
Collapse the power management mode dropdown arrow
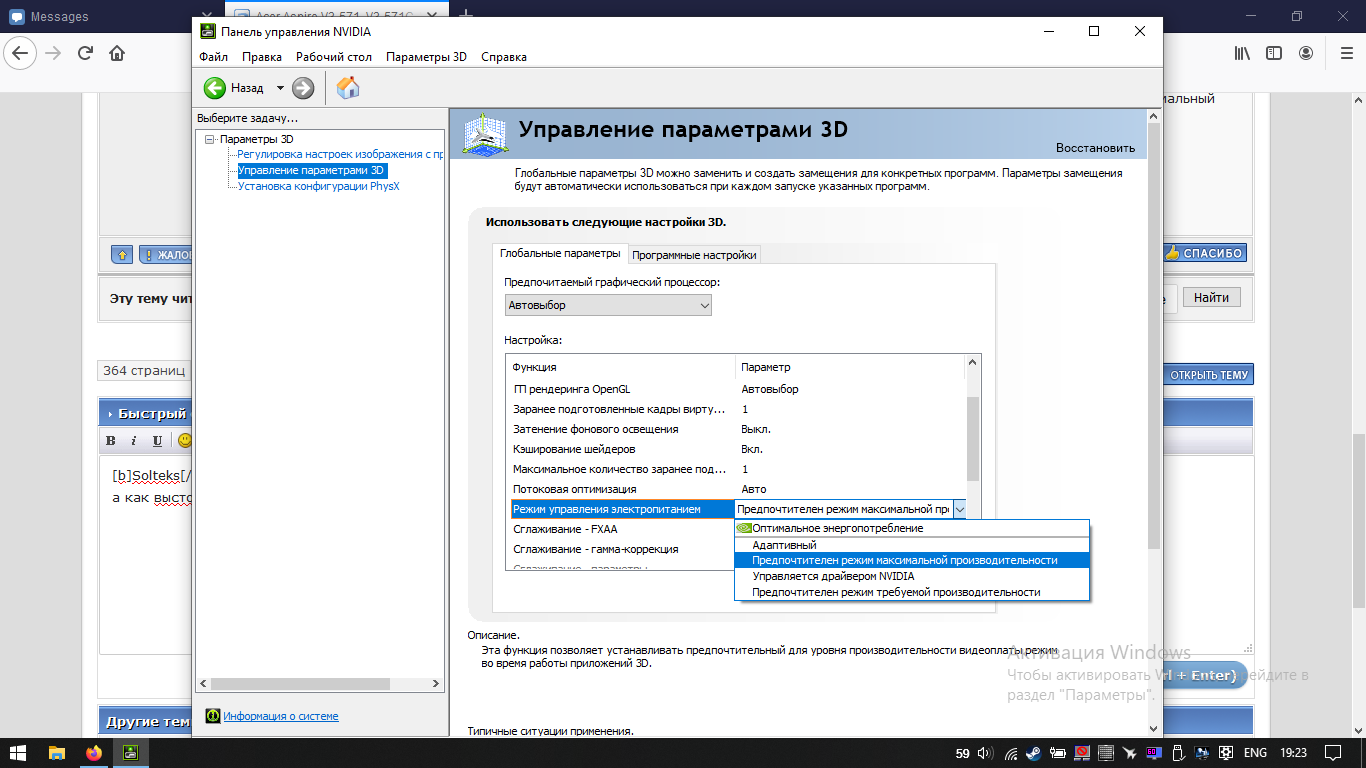(x=960, y=509)
